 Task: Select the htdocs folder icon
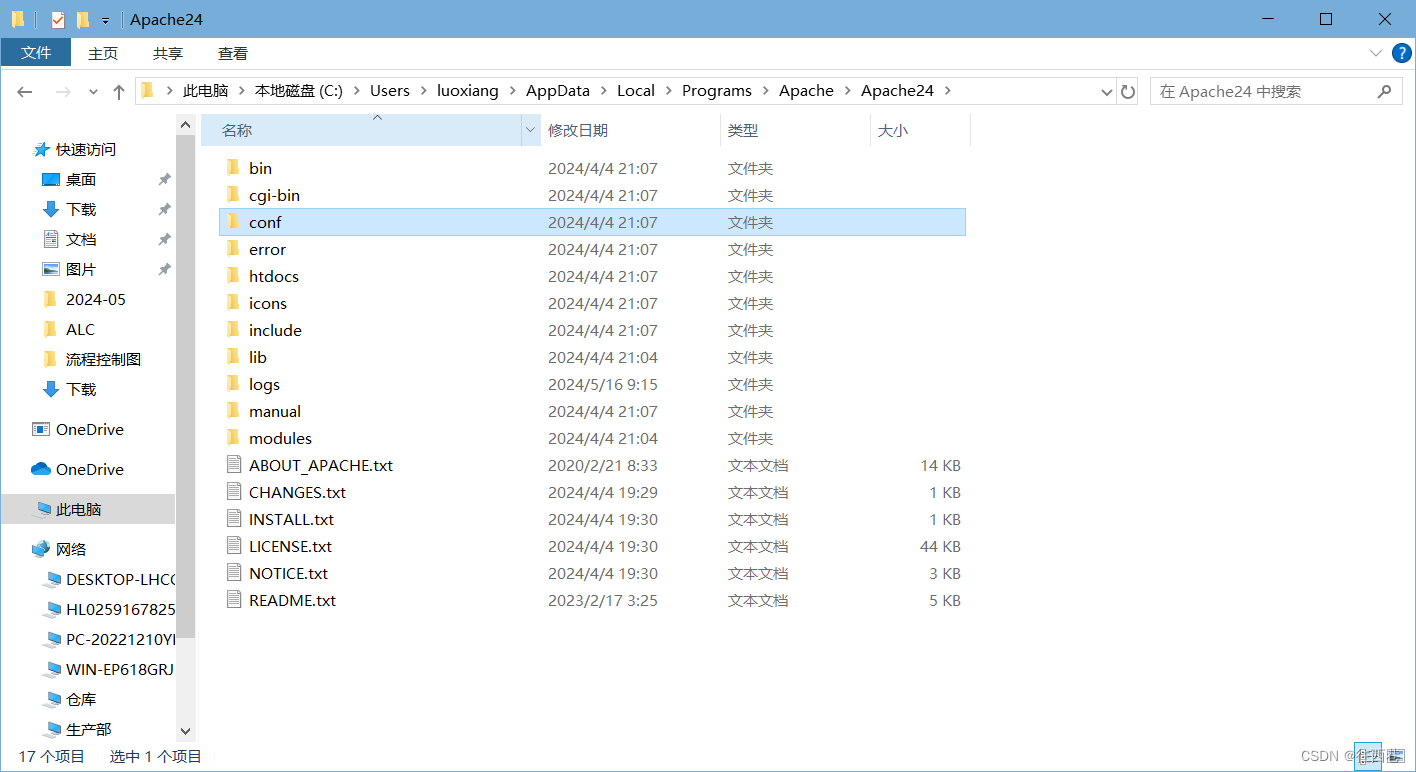pos(233,276)
